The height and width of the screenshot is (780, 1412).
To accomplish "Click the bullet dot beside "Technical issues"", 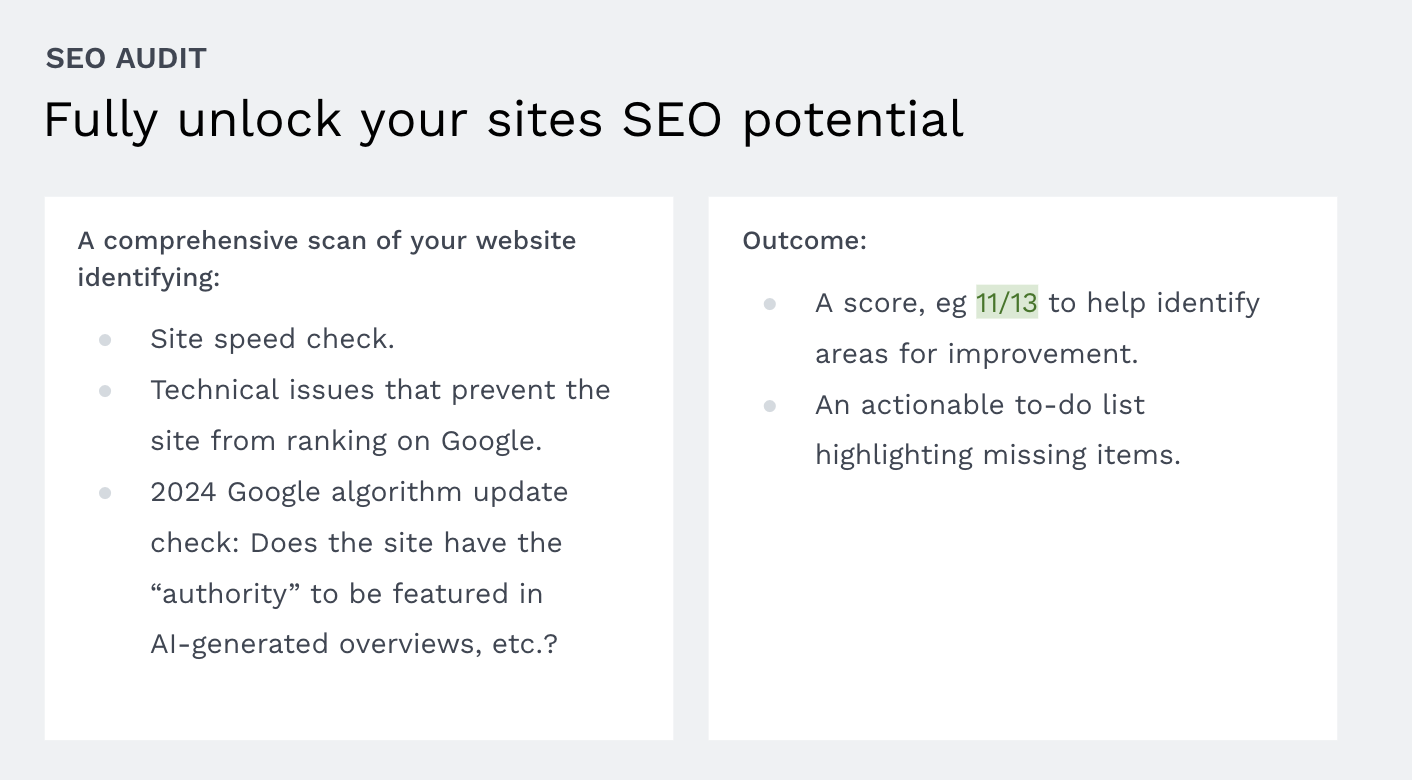I will 105,391.
